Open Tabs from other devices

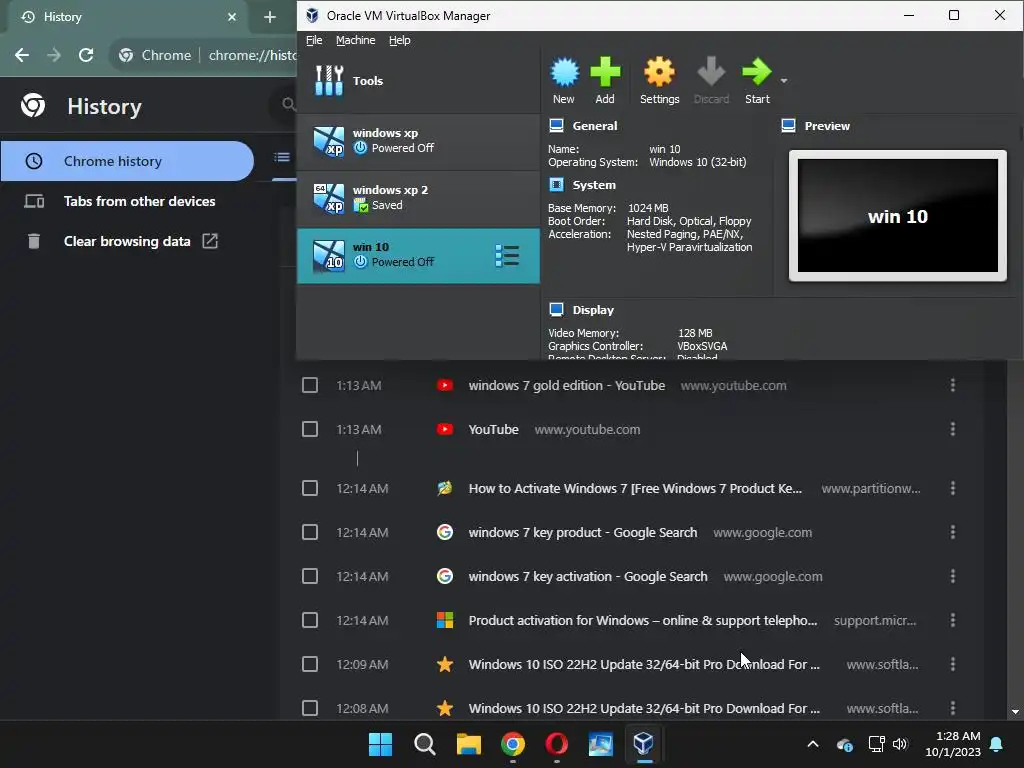[x=139, y=201]
